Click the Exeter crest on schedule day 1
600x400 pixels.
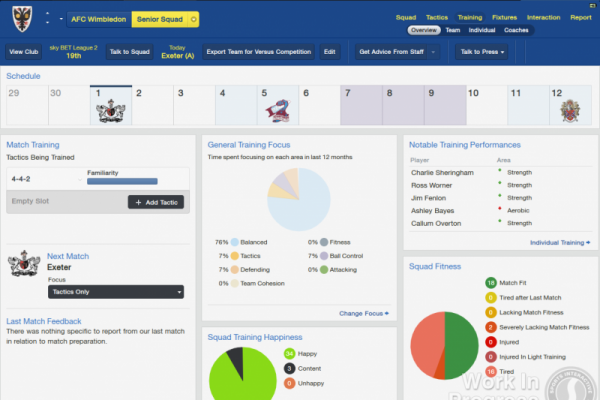pos(111,111)
